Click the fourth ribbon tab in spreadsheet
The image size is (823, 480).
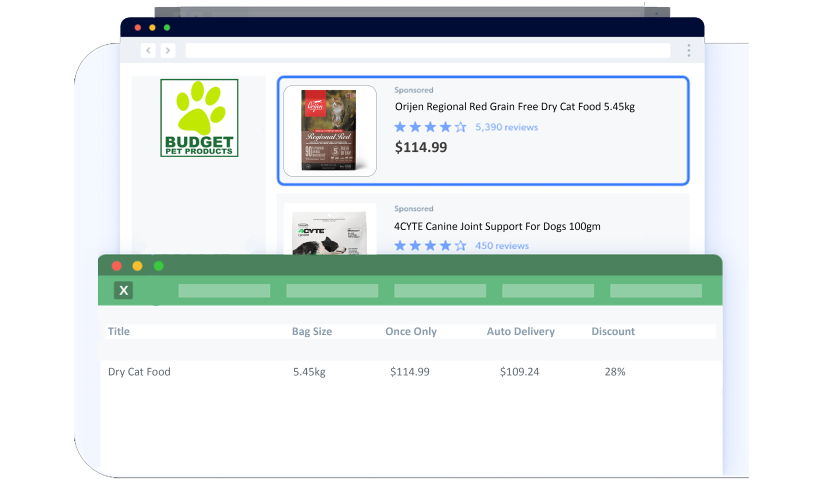click(x=548, y=291)
